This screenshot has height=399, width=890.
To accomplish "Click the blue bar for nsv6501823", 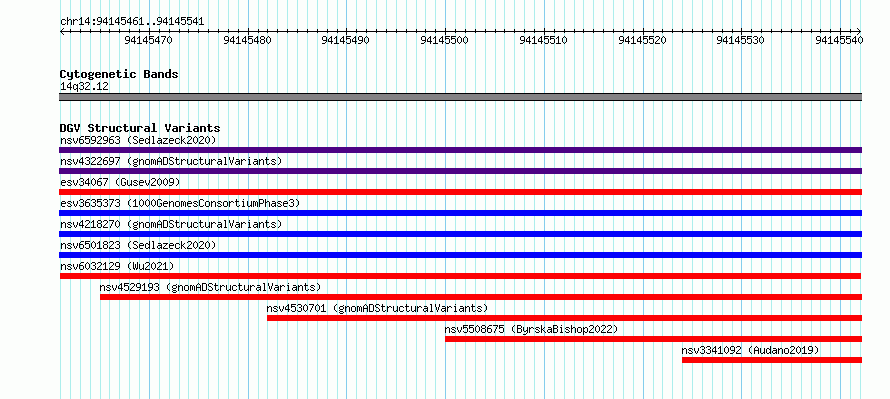I will click(x=460, y=255).
